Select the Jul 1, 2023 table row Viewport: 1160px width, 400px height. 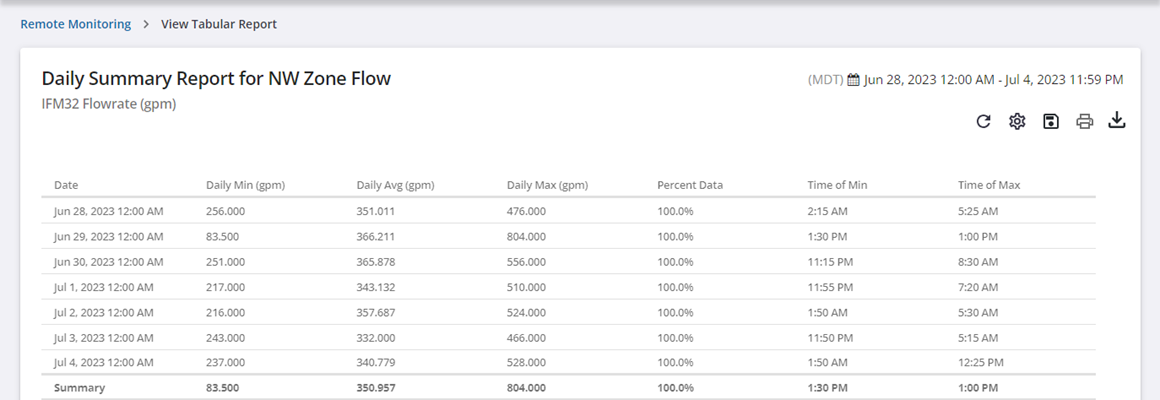coord(105,287)
